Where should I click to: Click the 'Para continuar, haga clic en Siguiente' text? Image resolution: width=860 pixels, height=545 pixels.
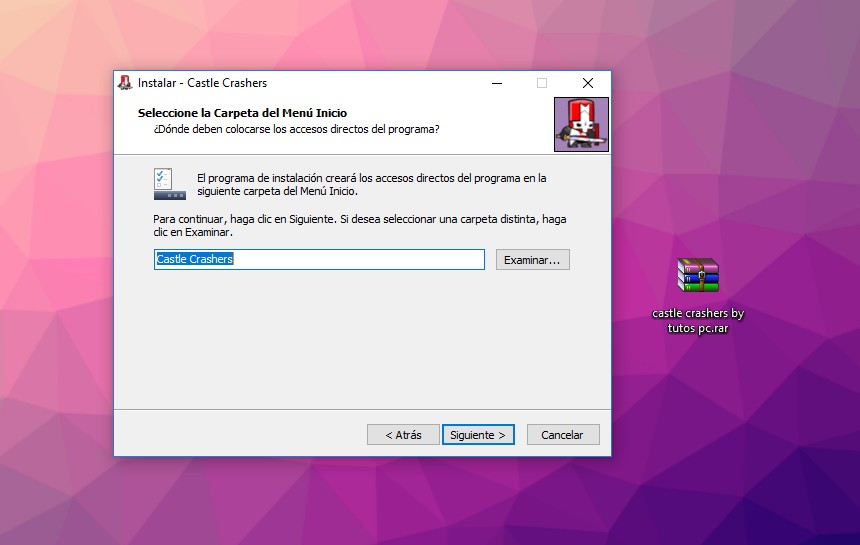click(359, 224)
